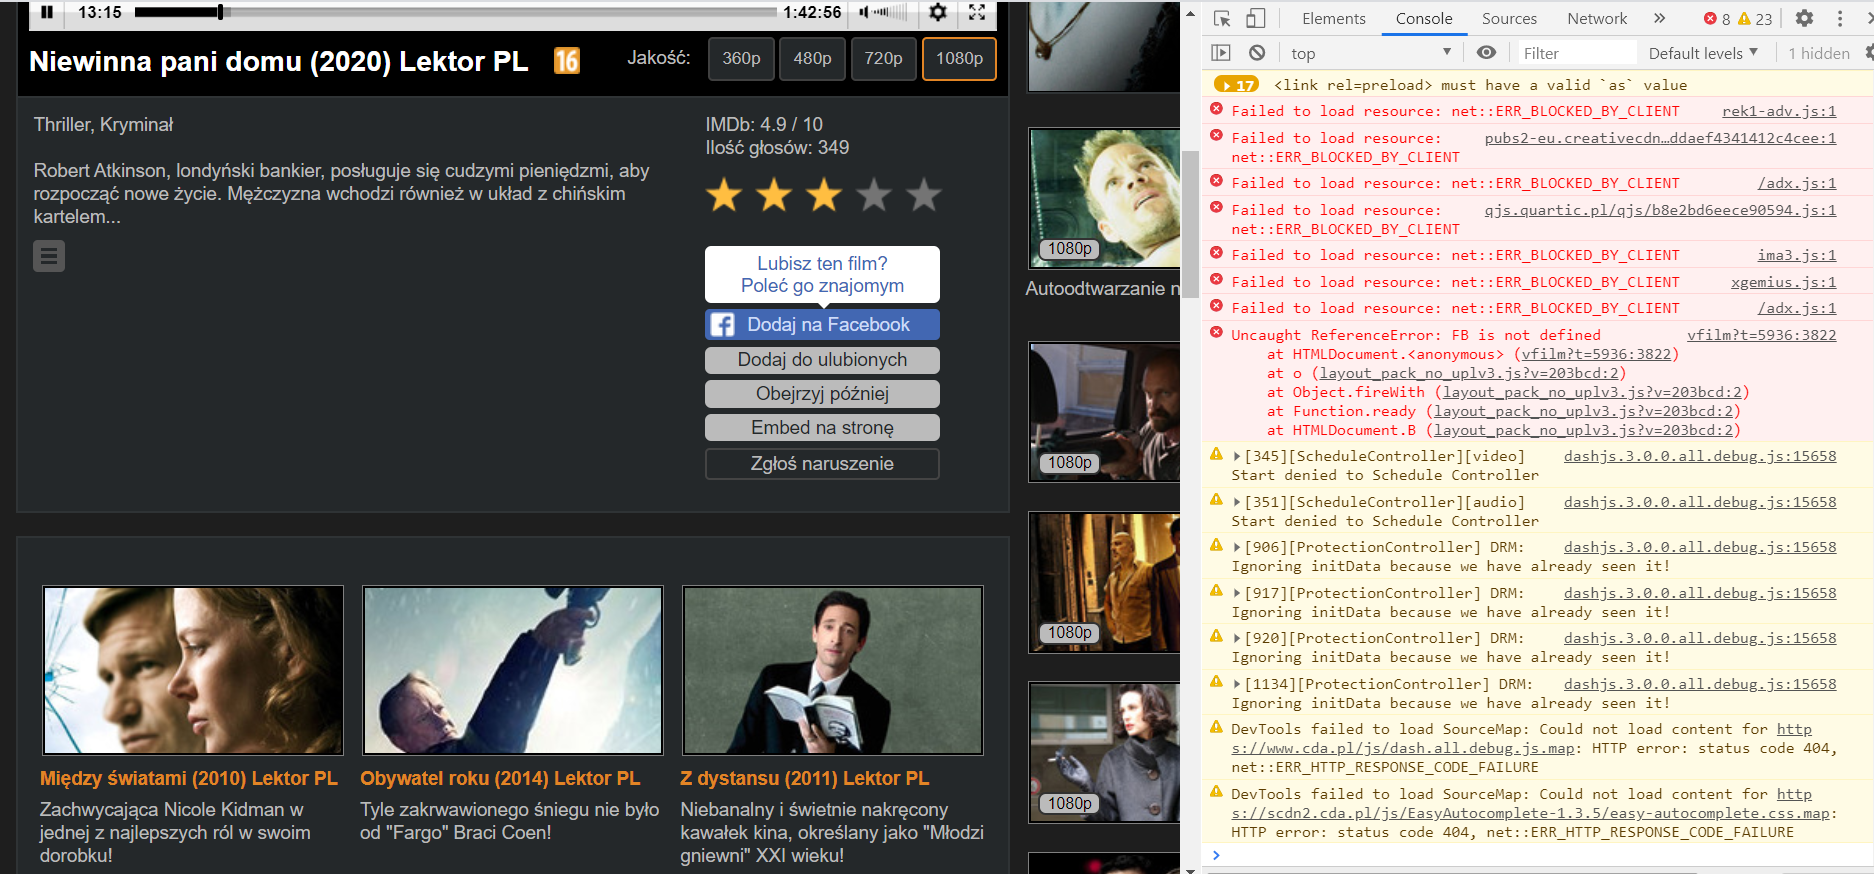
Task: Show more DevTools tabs chevron
Action: pyautogui.click(x=1660, y=18)
